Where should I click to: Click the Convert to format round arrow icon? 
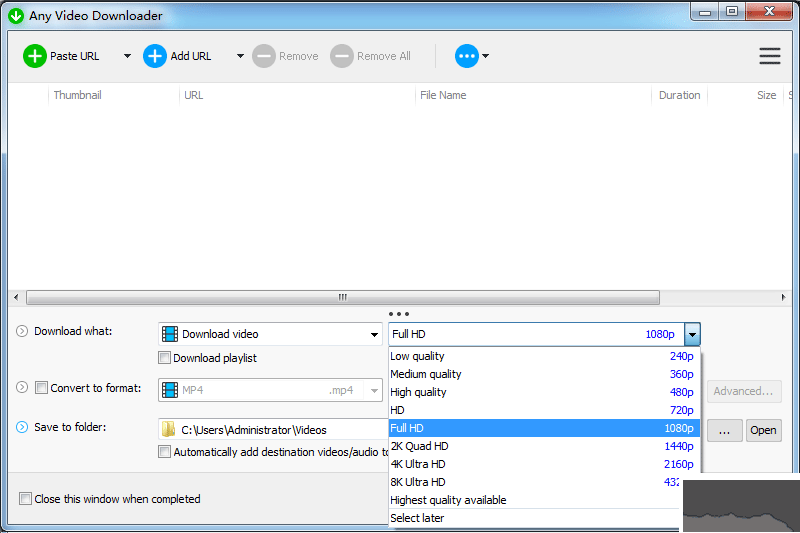point(22,387)
